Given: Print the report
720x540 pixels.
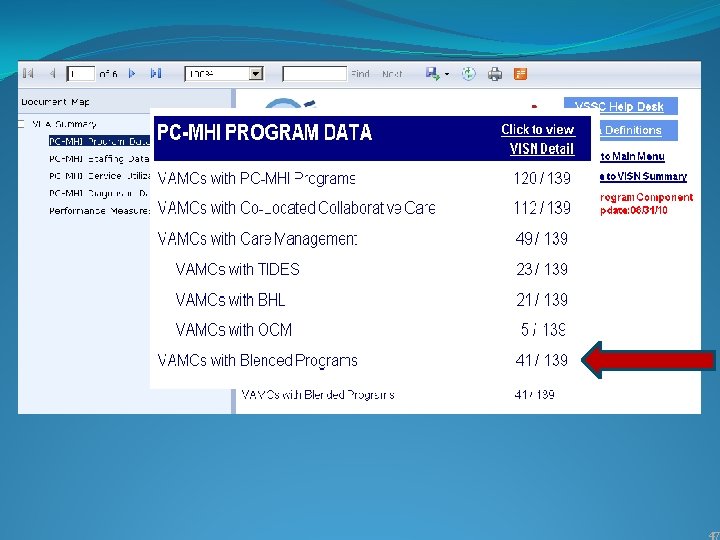Looking at the screenshot, I should (x=495, y=73).
